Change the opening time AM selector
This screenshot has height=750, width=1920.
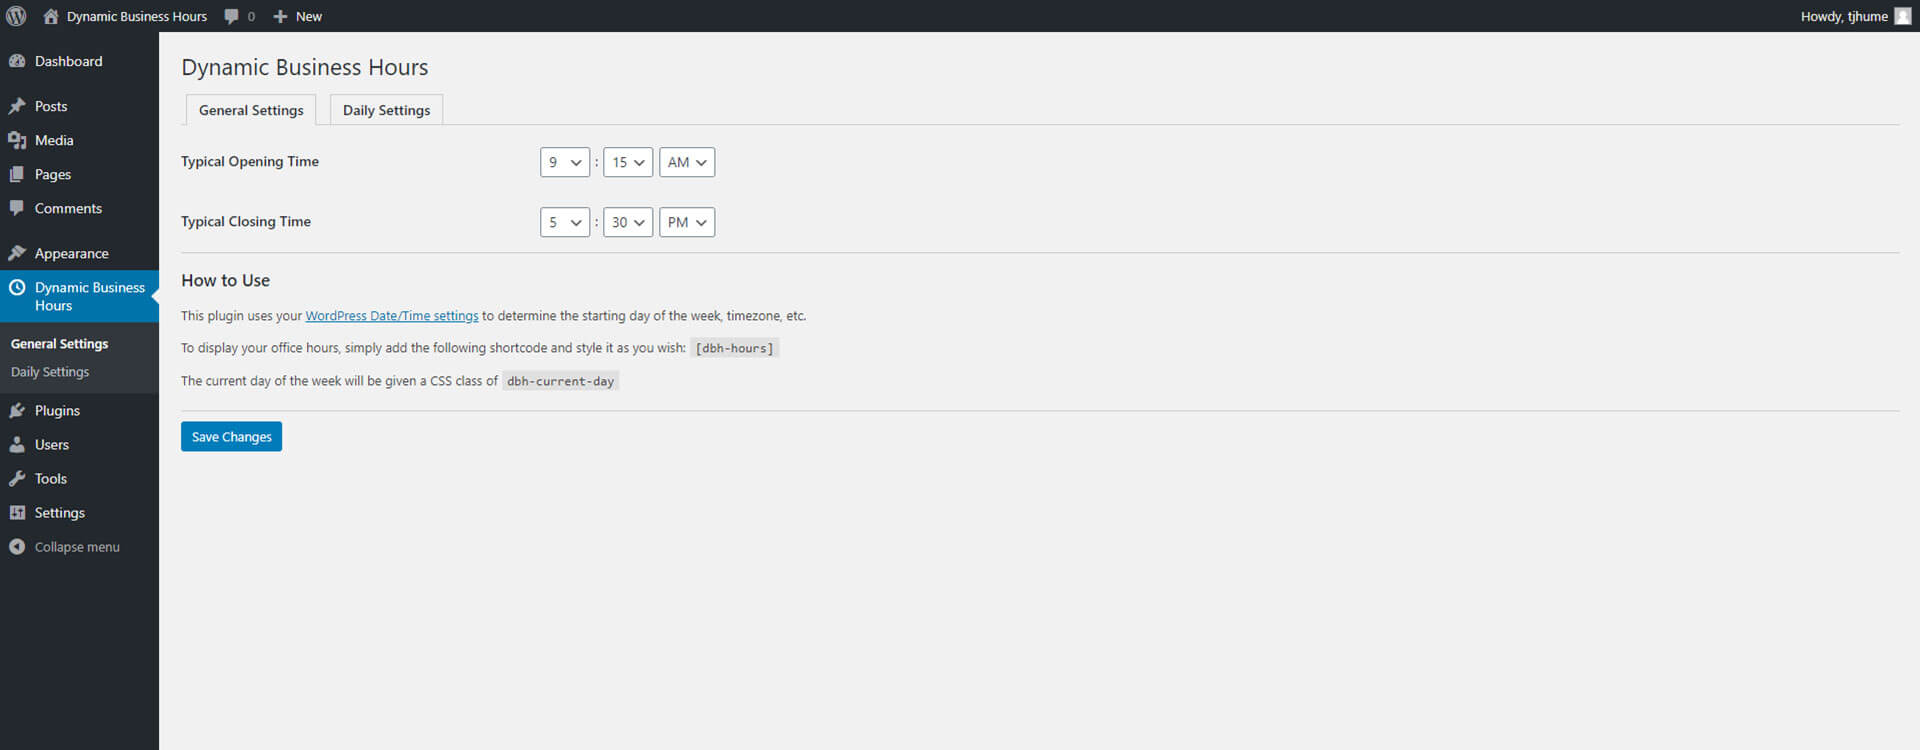click(686, 162)
